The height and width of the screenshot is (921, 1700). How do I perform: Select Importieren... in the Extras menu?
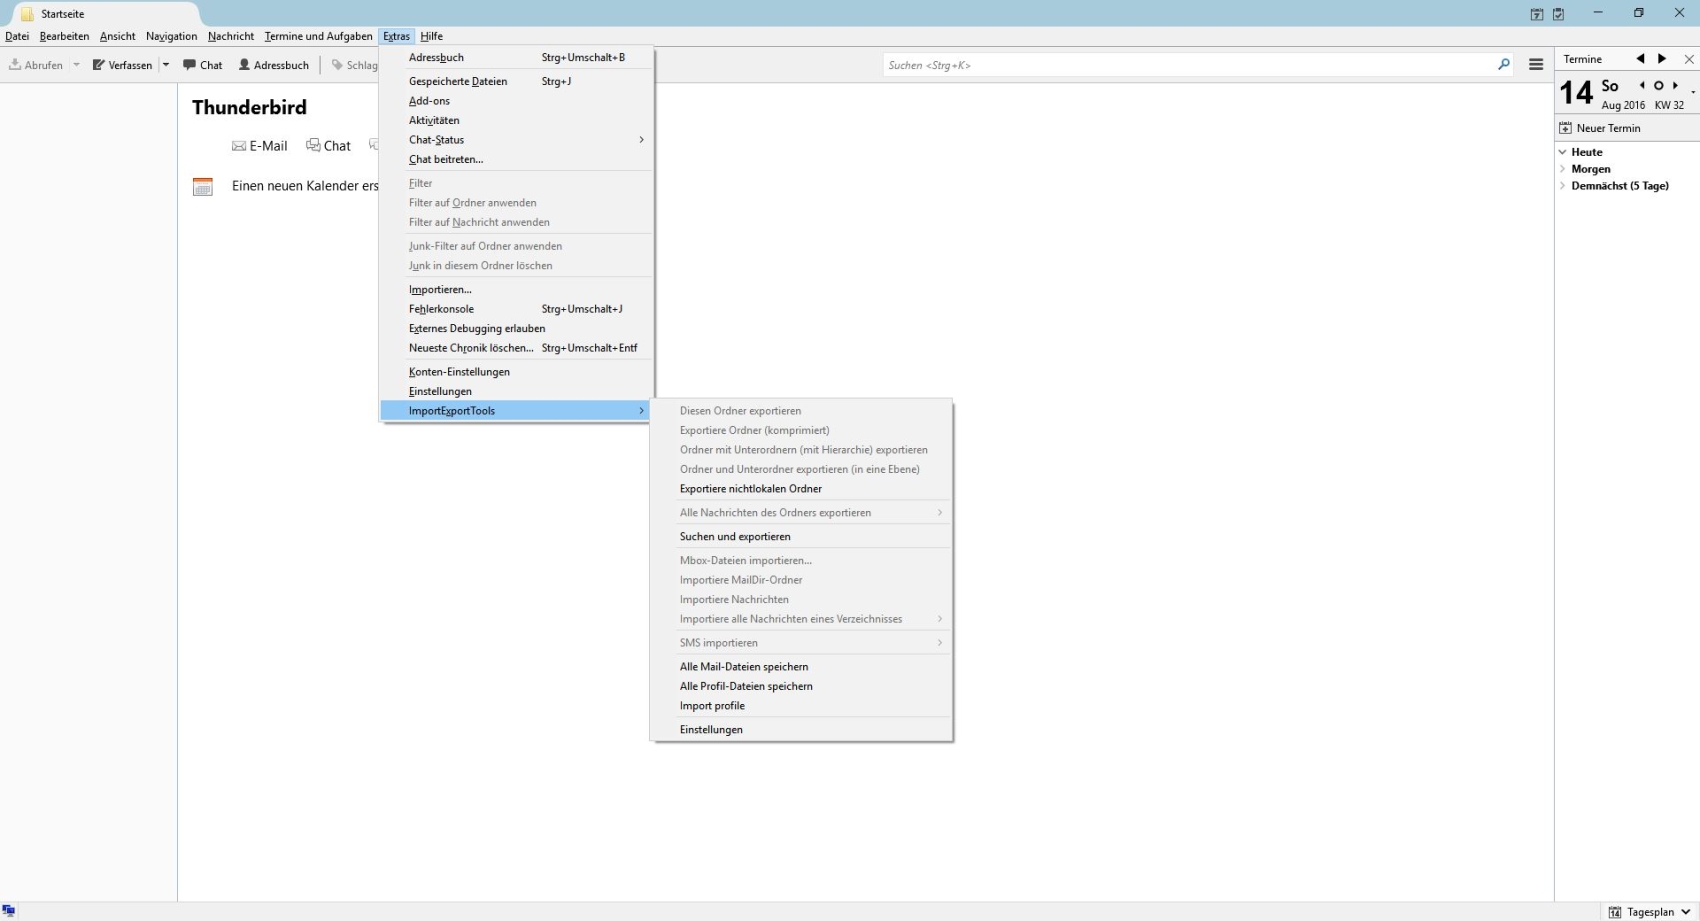point(516,289)
